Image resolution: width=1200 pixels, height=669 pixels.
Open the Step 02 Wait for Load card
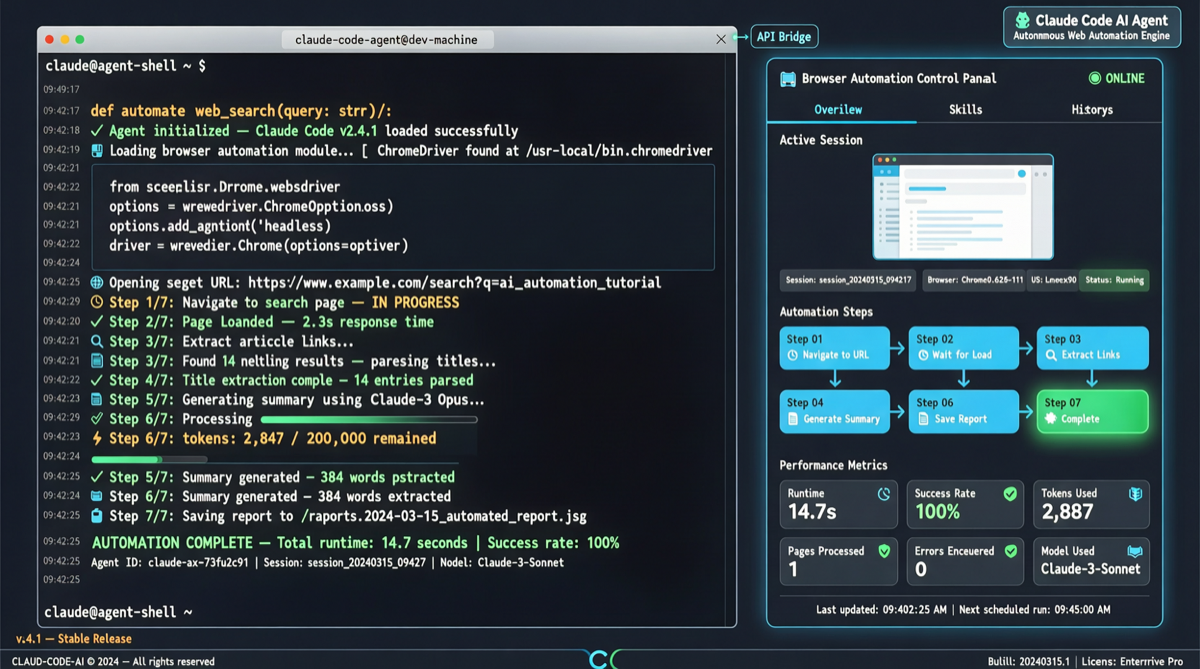click(963, 347)
